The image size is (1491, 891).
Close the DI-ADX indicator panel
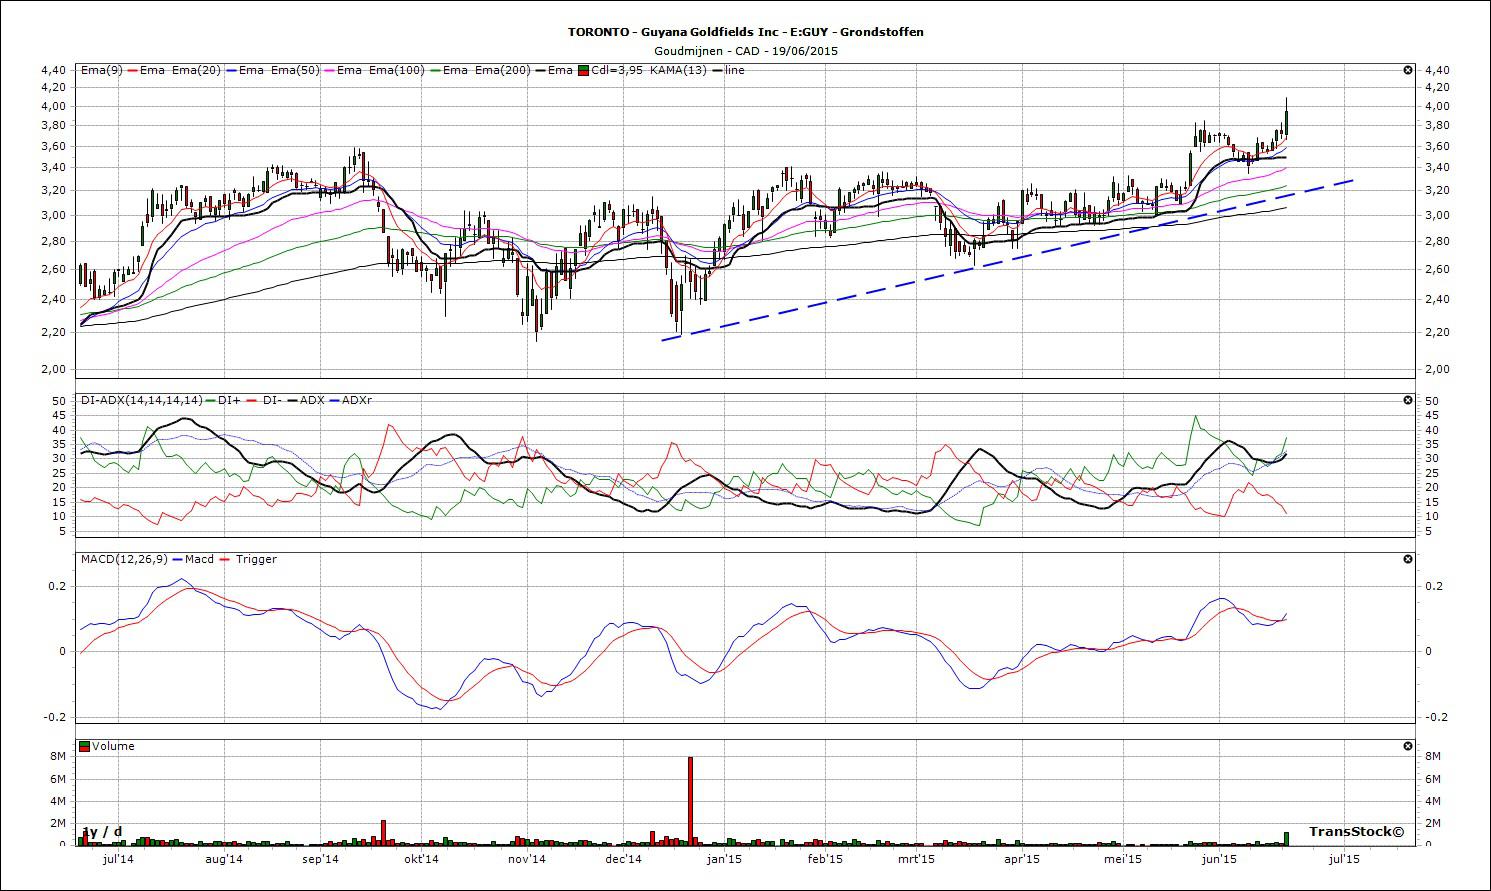[1408, 400]
